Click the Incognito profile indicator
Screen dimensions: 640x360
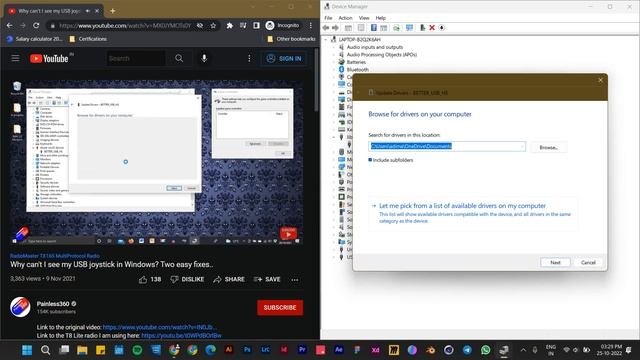pos(282,25)
